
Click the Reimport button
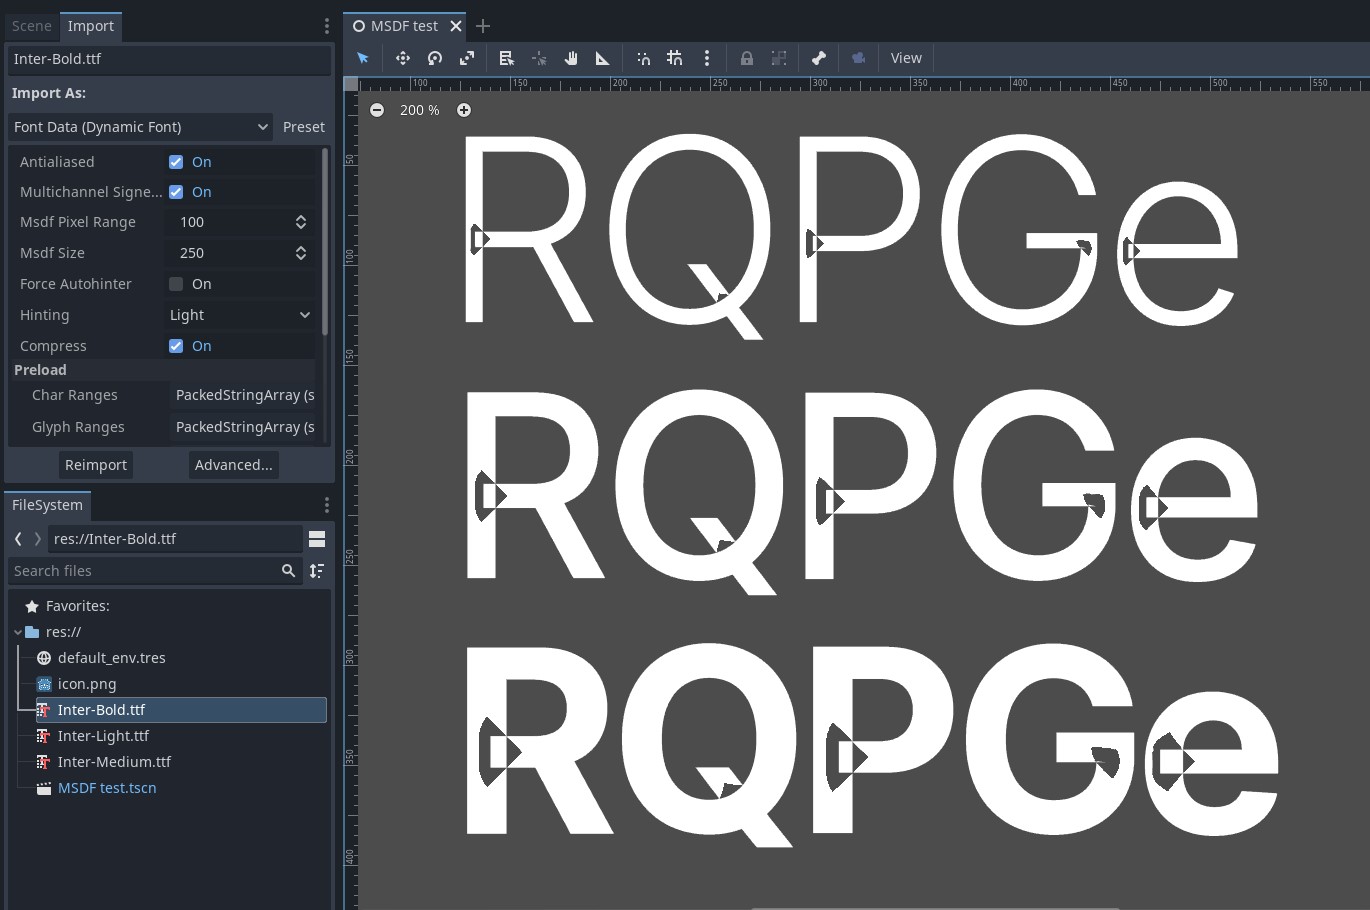(x=95, y=464)
